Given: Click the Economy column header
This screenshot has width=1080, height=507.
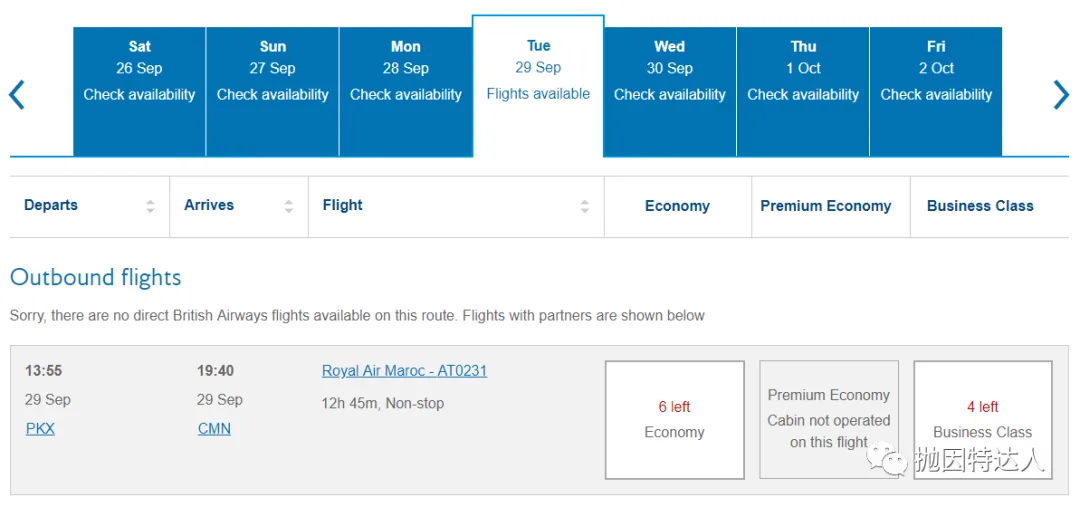Looking at the screenshot, I should (x=677, y=206).
